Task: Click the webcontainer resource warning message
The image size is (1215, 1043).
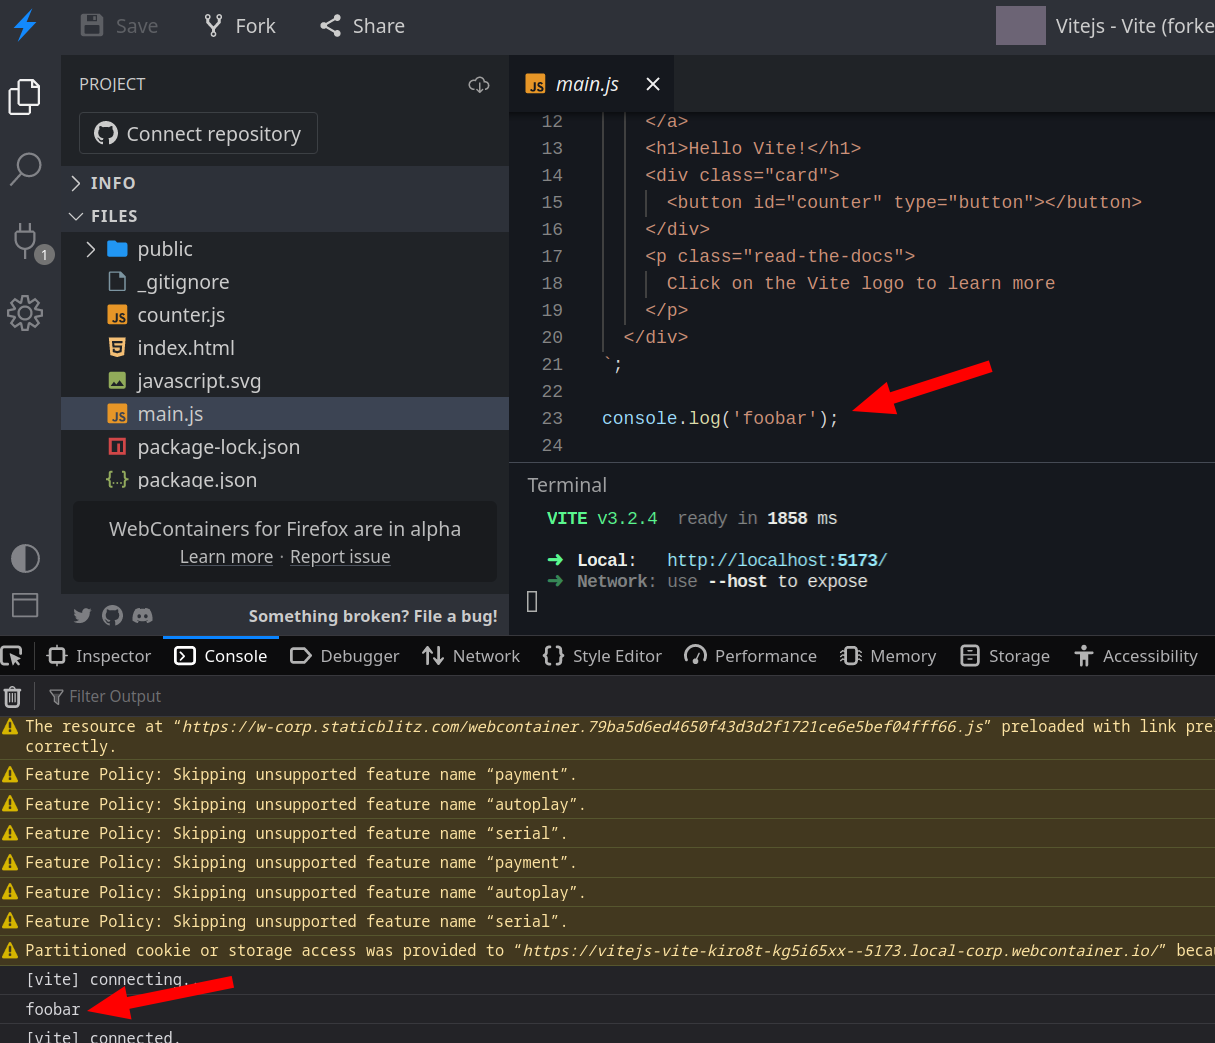Action: [607, 736]
